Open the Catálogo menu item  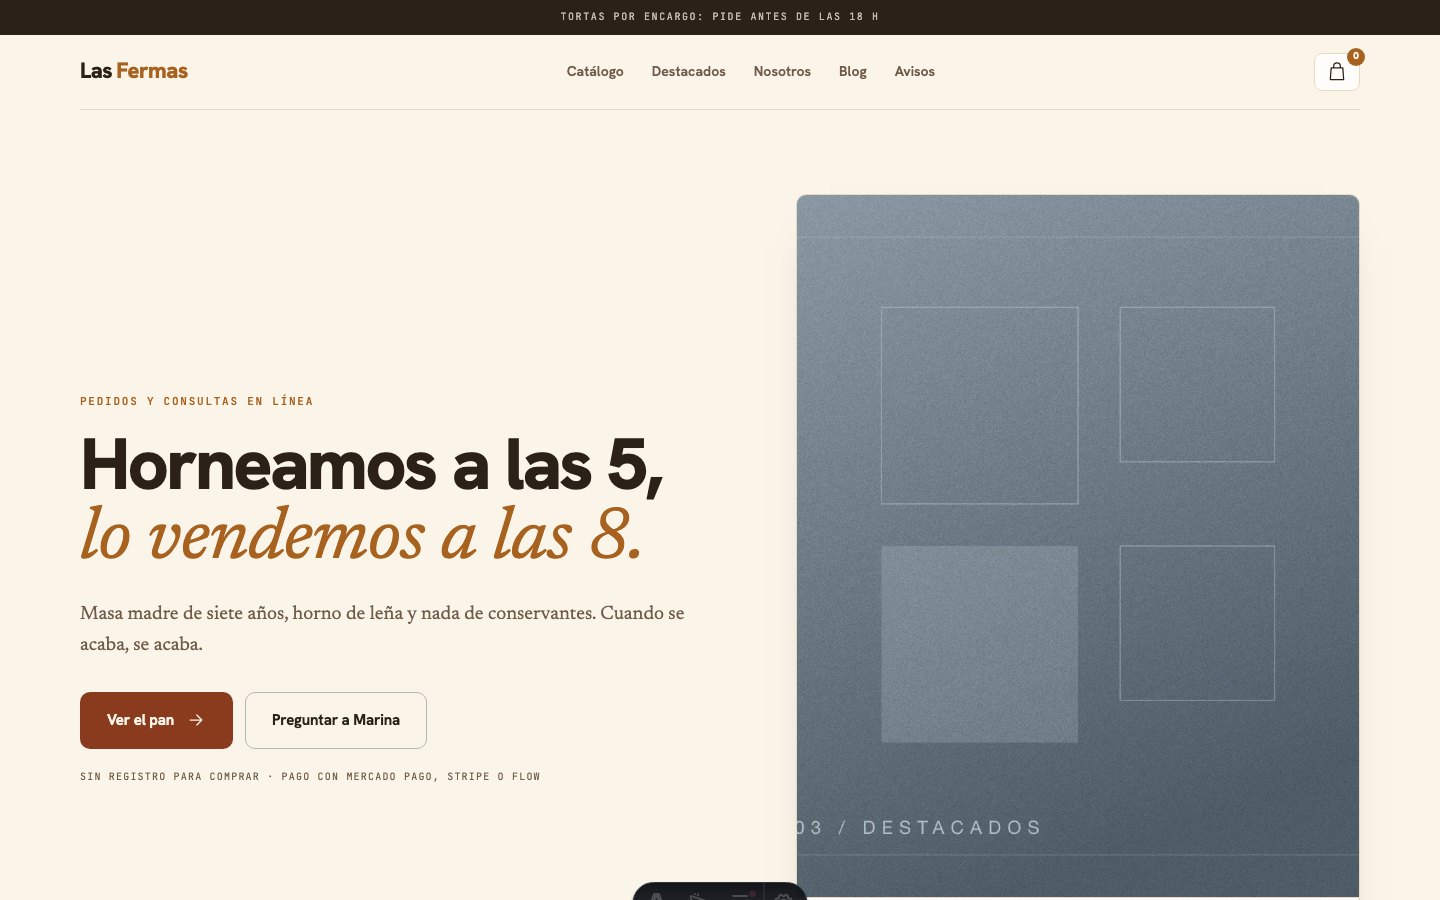[x=595, y=71]
